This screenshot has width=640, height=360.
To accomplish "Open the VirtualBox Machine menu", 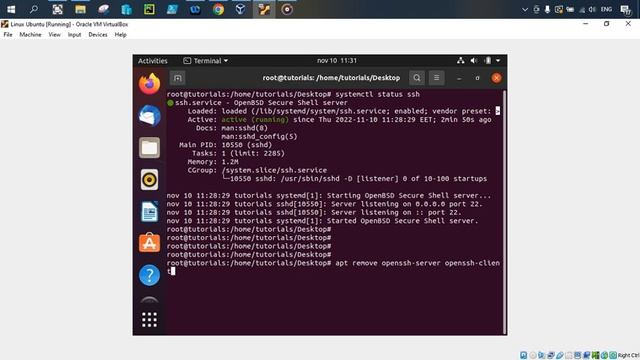I will pos(30,35).
